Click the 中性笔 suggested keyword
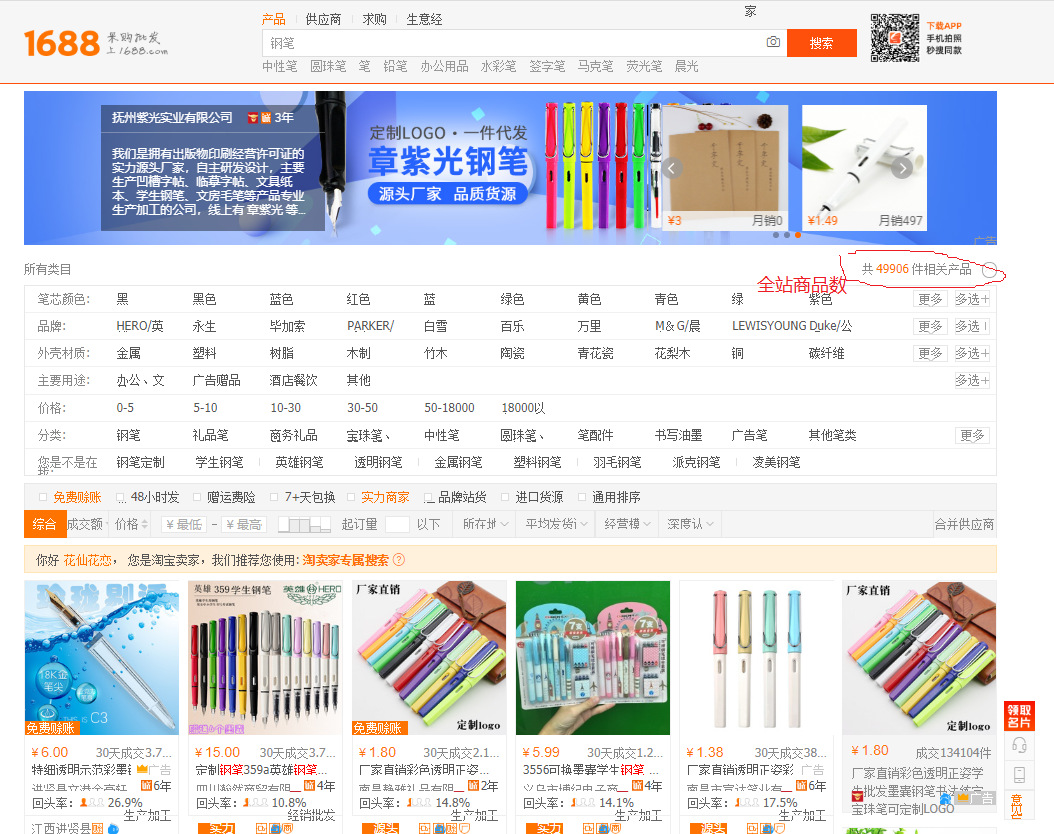 [280, 66]
